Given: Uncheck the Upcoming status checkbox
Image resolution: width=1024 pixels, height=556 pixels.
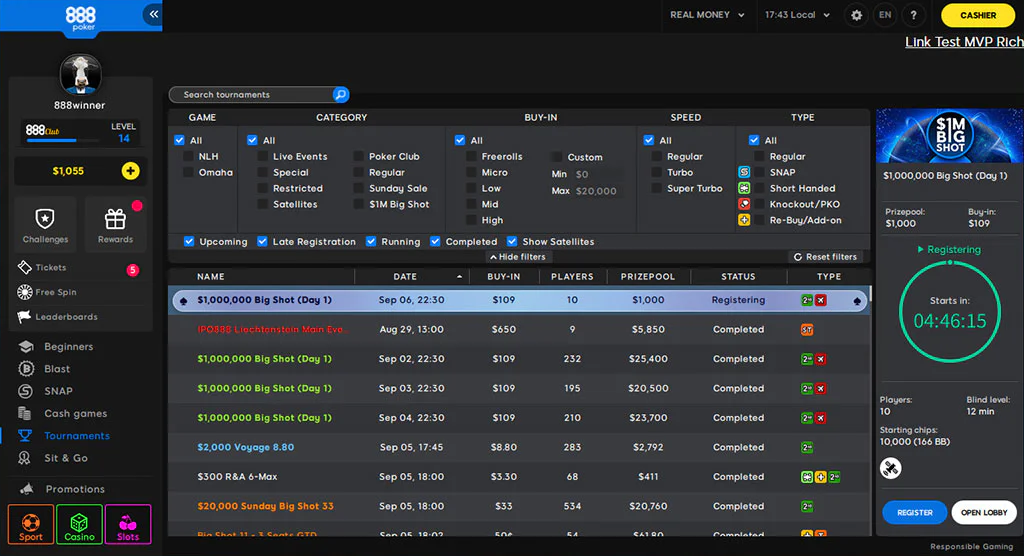Looking at the screenshot, I should tap(189, 242).
